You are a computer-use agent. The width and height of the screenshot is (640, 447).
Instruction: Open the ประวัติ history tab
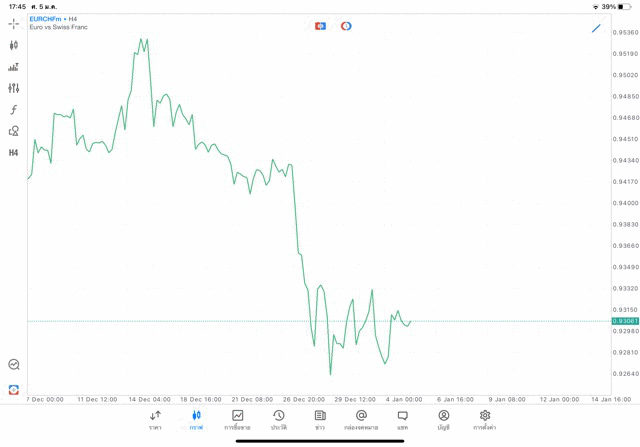[x=279, y=420]
